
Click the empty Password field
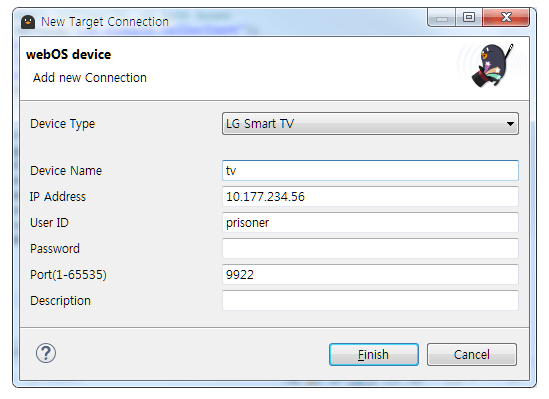(370, 248)
